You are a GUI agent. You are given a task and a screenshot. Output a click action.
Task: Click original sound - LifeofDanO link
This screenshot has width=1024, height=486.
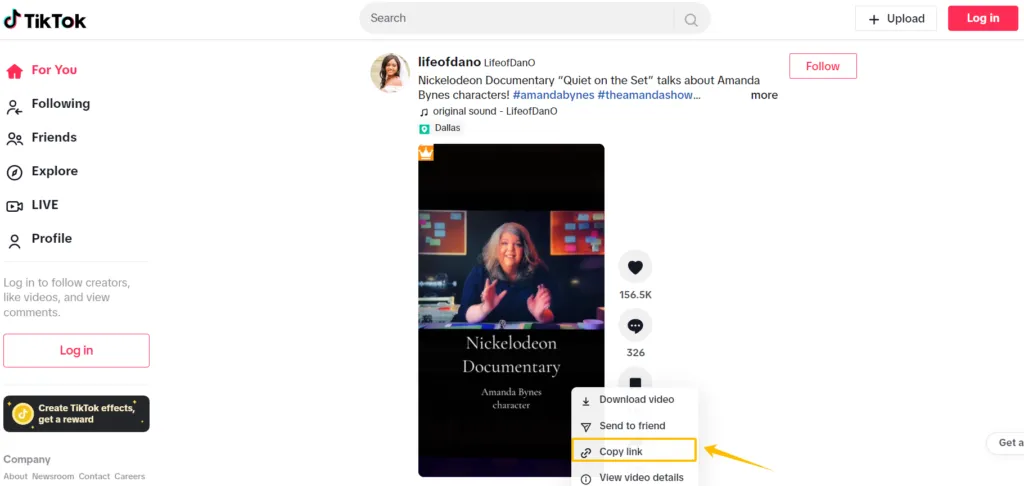pyautogui.click(x=495, y=112)
